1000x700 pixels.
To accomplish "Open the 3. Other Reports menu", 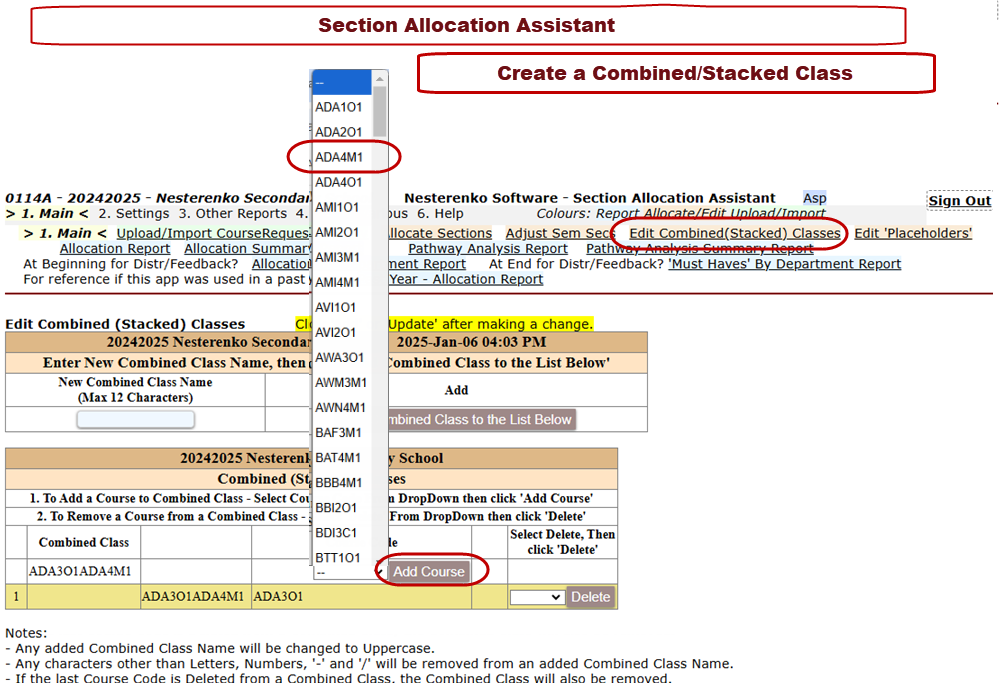I will 225,214.
